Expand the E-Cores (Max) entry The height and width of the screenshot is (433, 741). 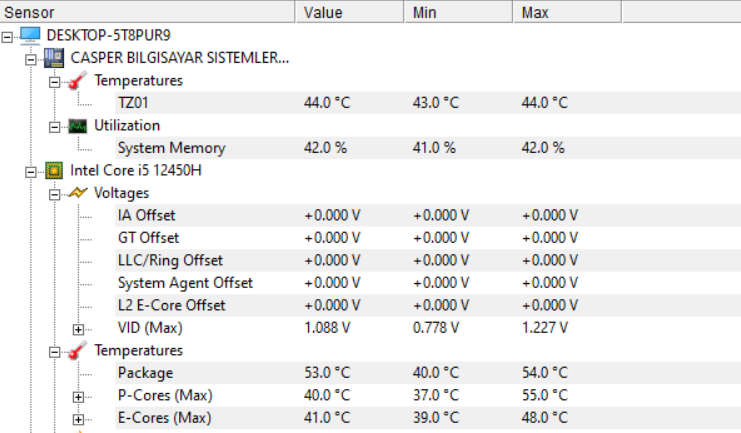pyautogui.click(x=78, y=419)
